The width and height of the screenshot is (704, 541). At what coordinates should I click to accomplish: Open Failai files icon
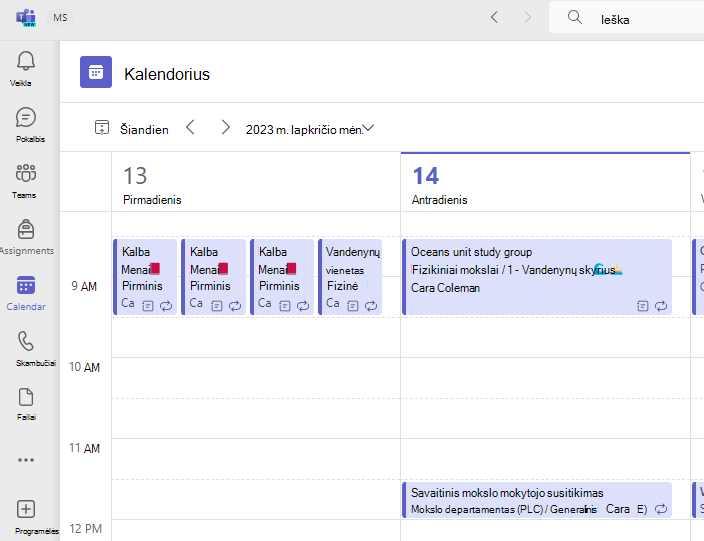pyautogui.click(x=26, y=397)
